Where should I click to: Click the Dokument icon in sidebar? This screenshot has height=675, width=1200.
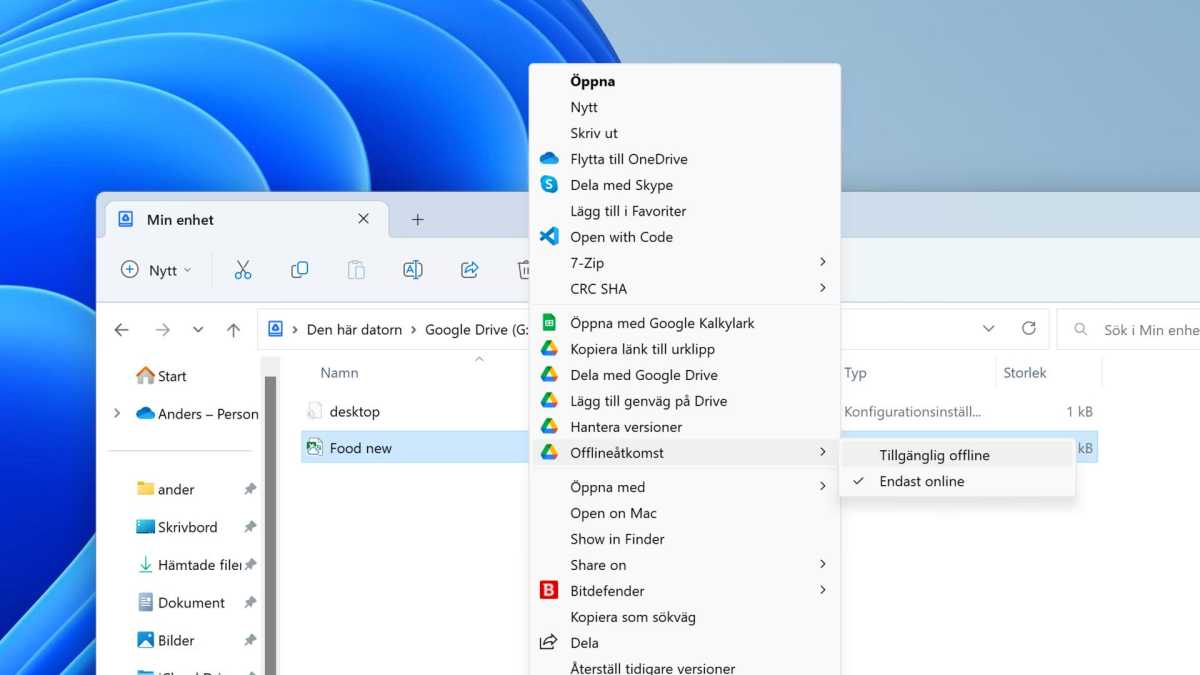coord(145,603)
